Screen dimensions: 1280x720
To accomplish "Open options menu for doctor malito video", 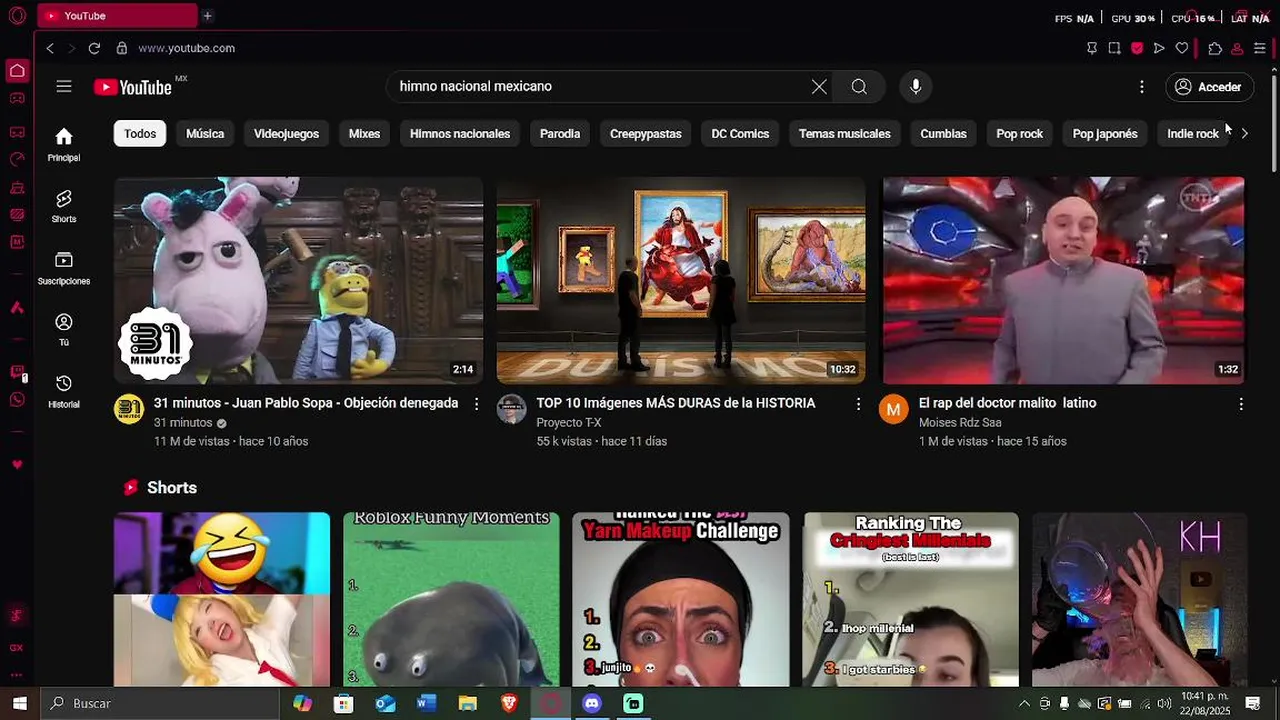I will point(1241,404).
